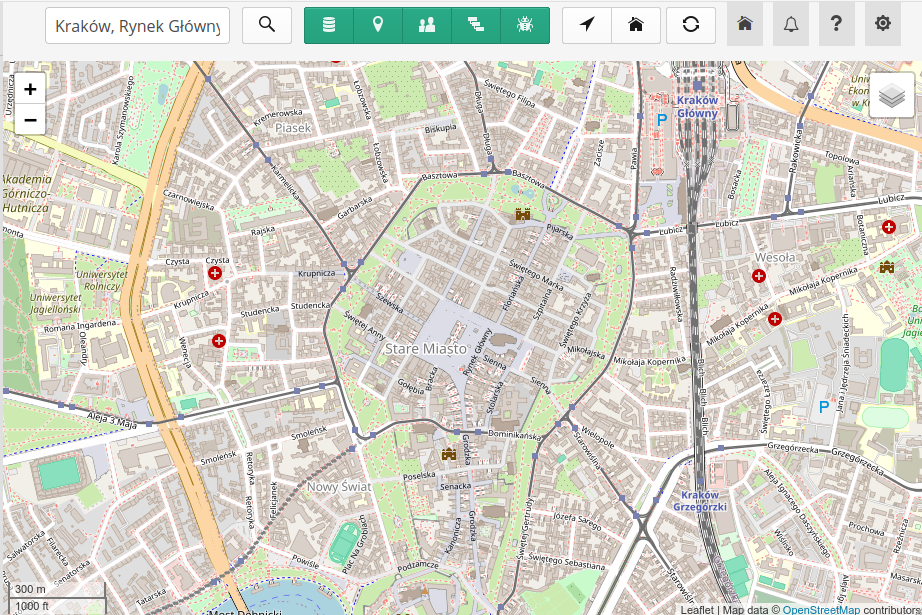Zoom in with the plus button
Viewport: 922px width, 615px height.
point(30,89)
